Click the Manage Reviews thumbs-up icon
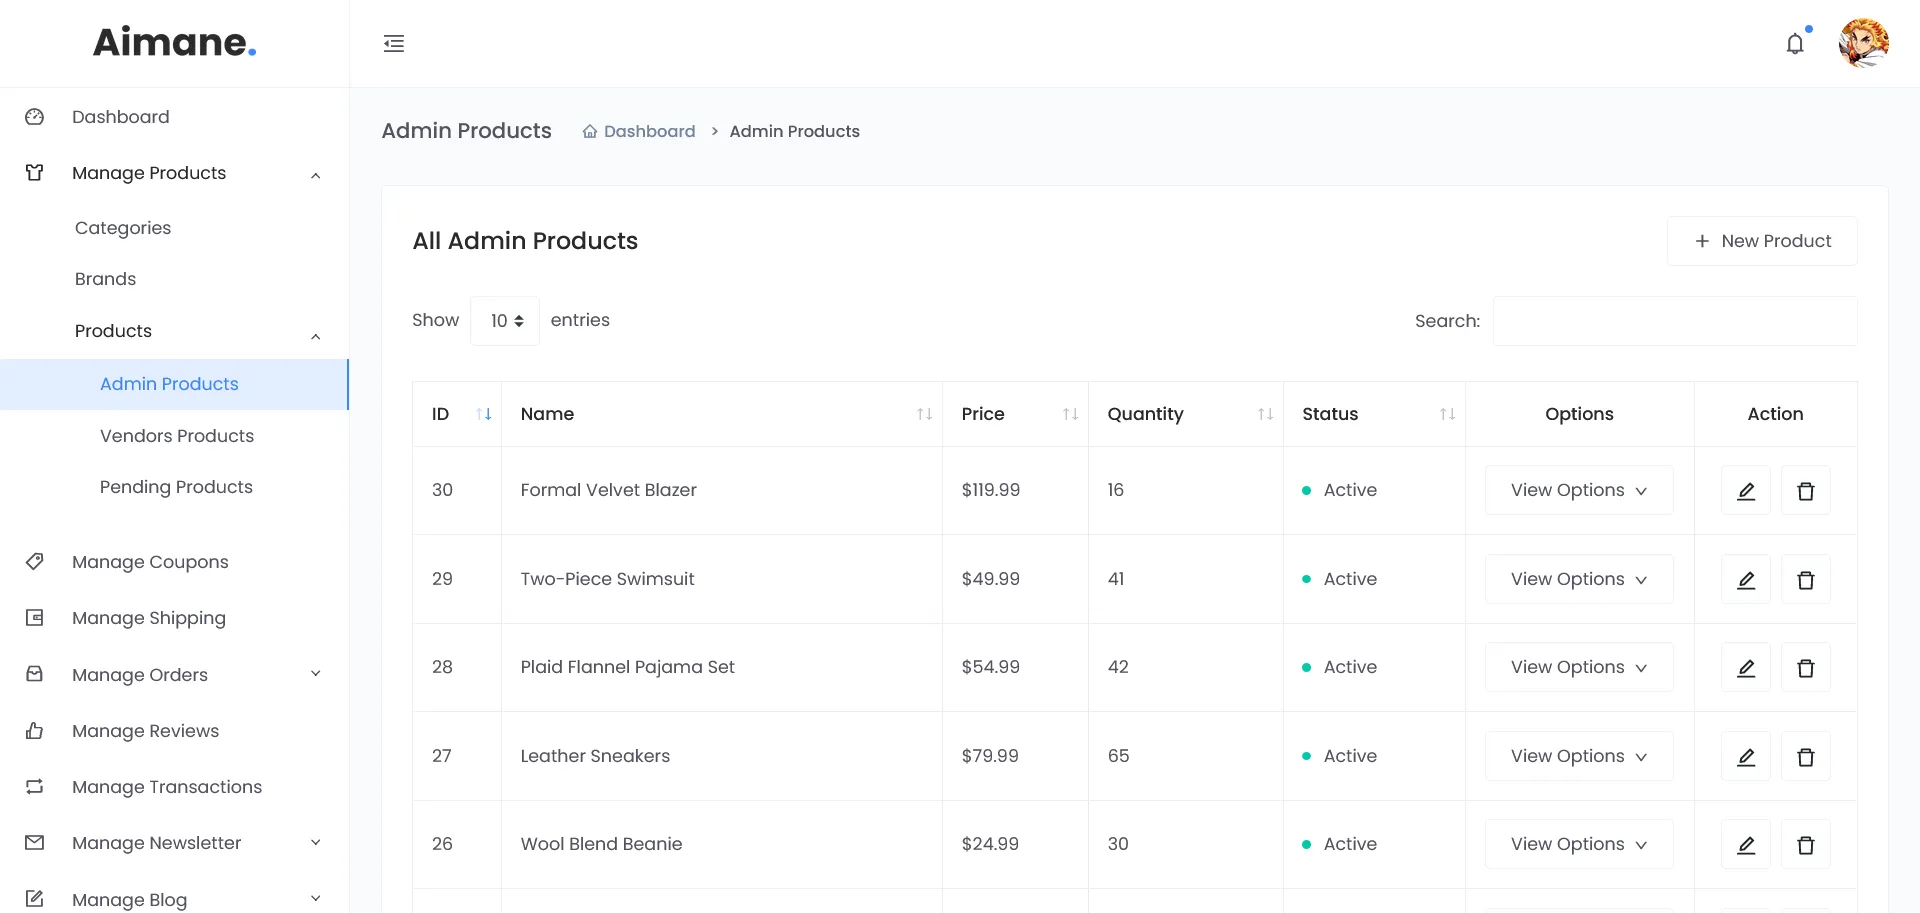The width and height of the screenshot is (1920, 913). coord(34,731)
